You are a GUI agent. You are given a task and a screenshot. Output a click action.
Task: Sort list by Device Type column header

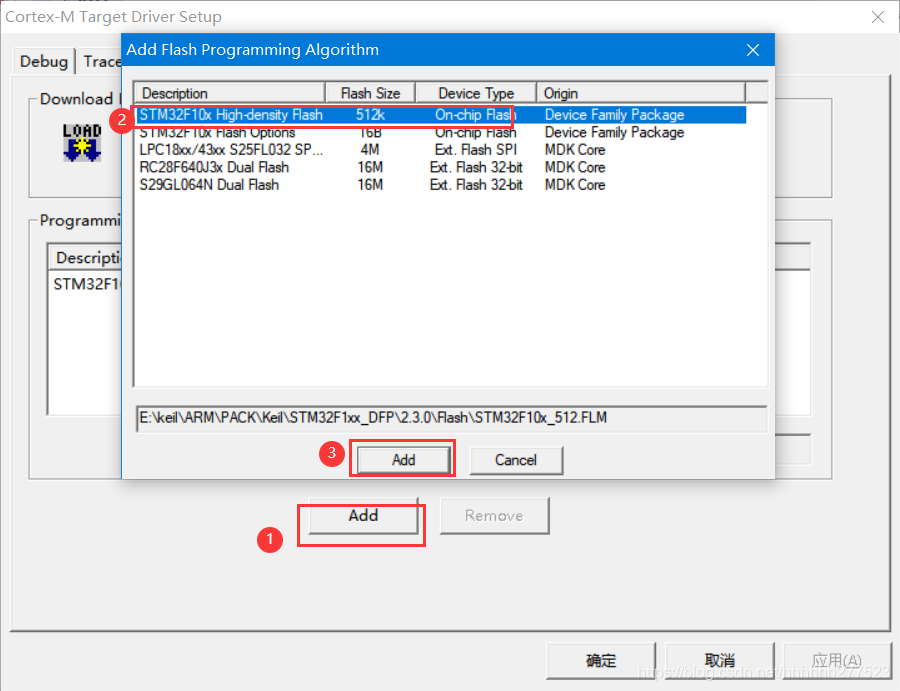click(x=476, y=93)
